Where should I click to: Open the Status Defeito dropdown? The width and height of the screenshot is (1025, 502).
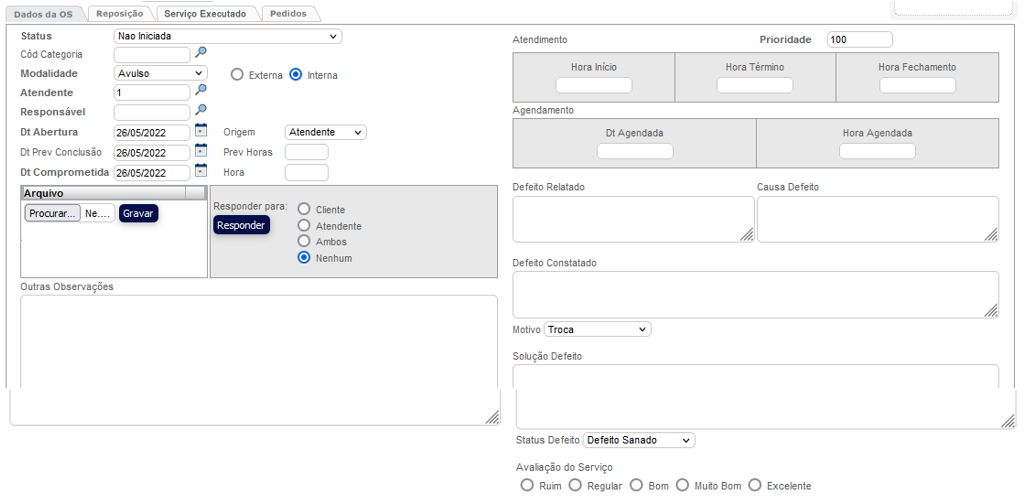[638, 440]
